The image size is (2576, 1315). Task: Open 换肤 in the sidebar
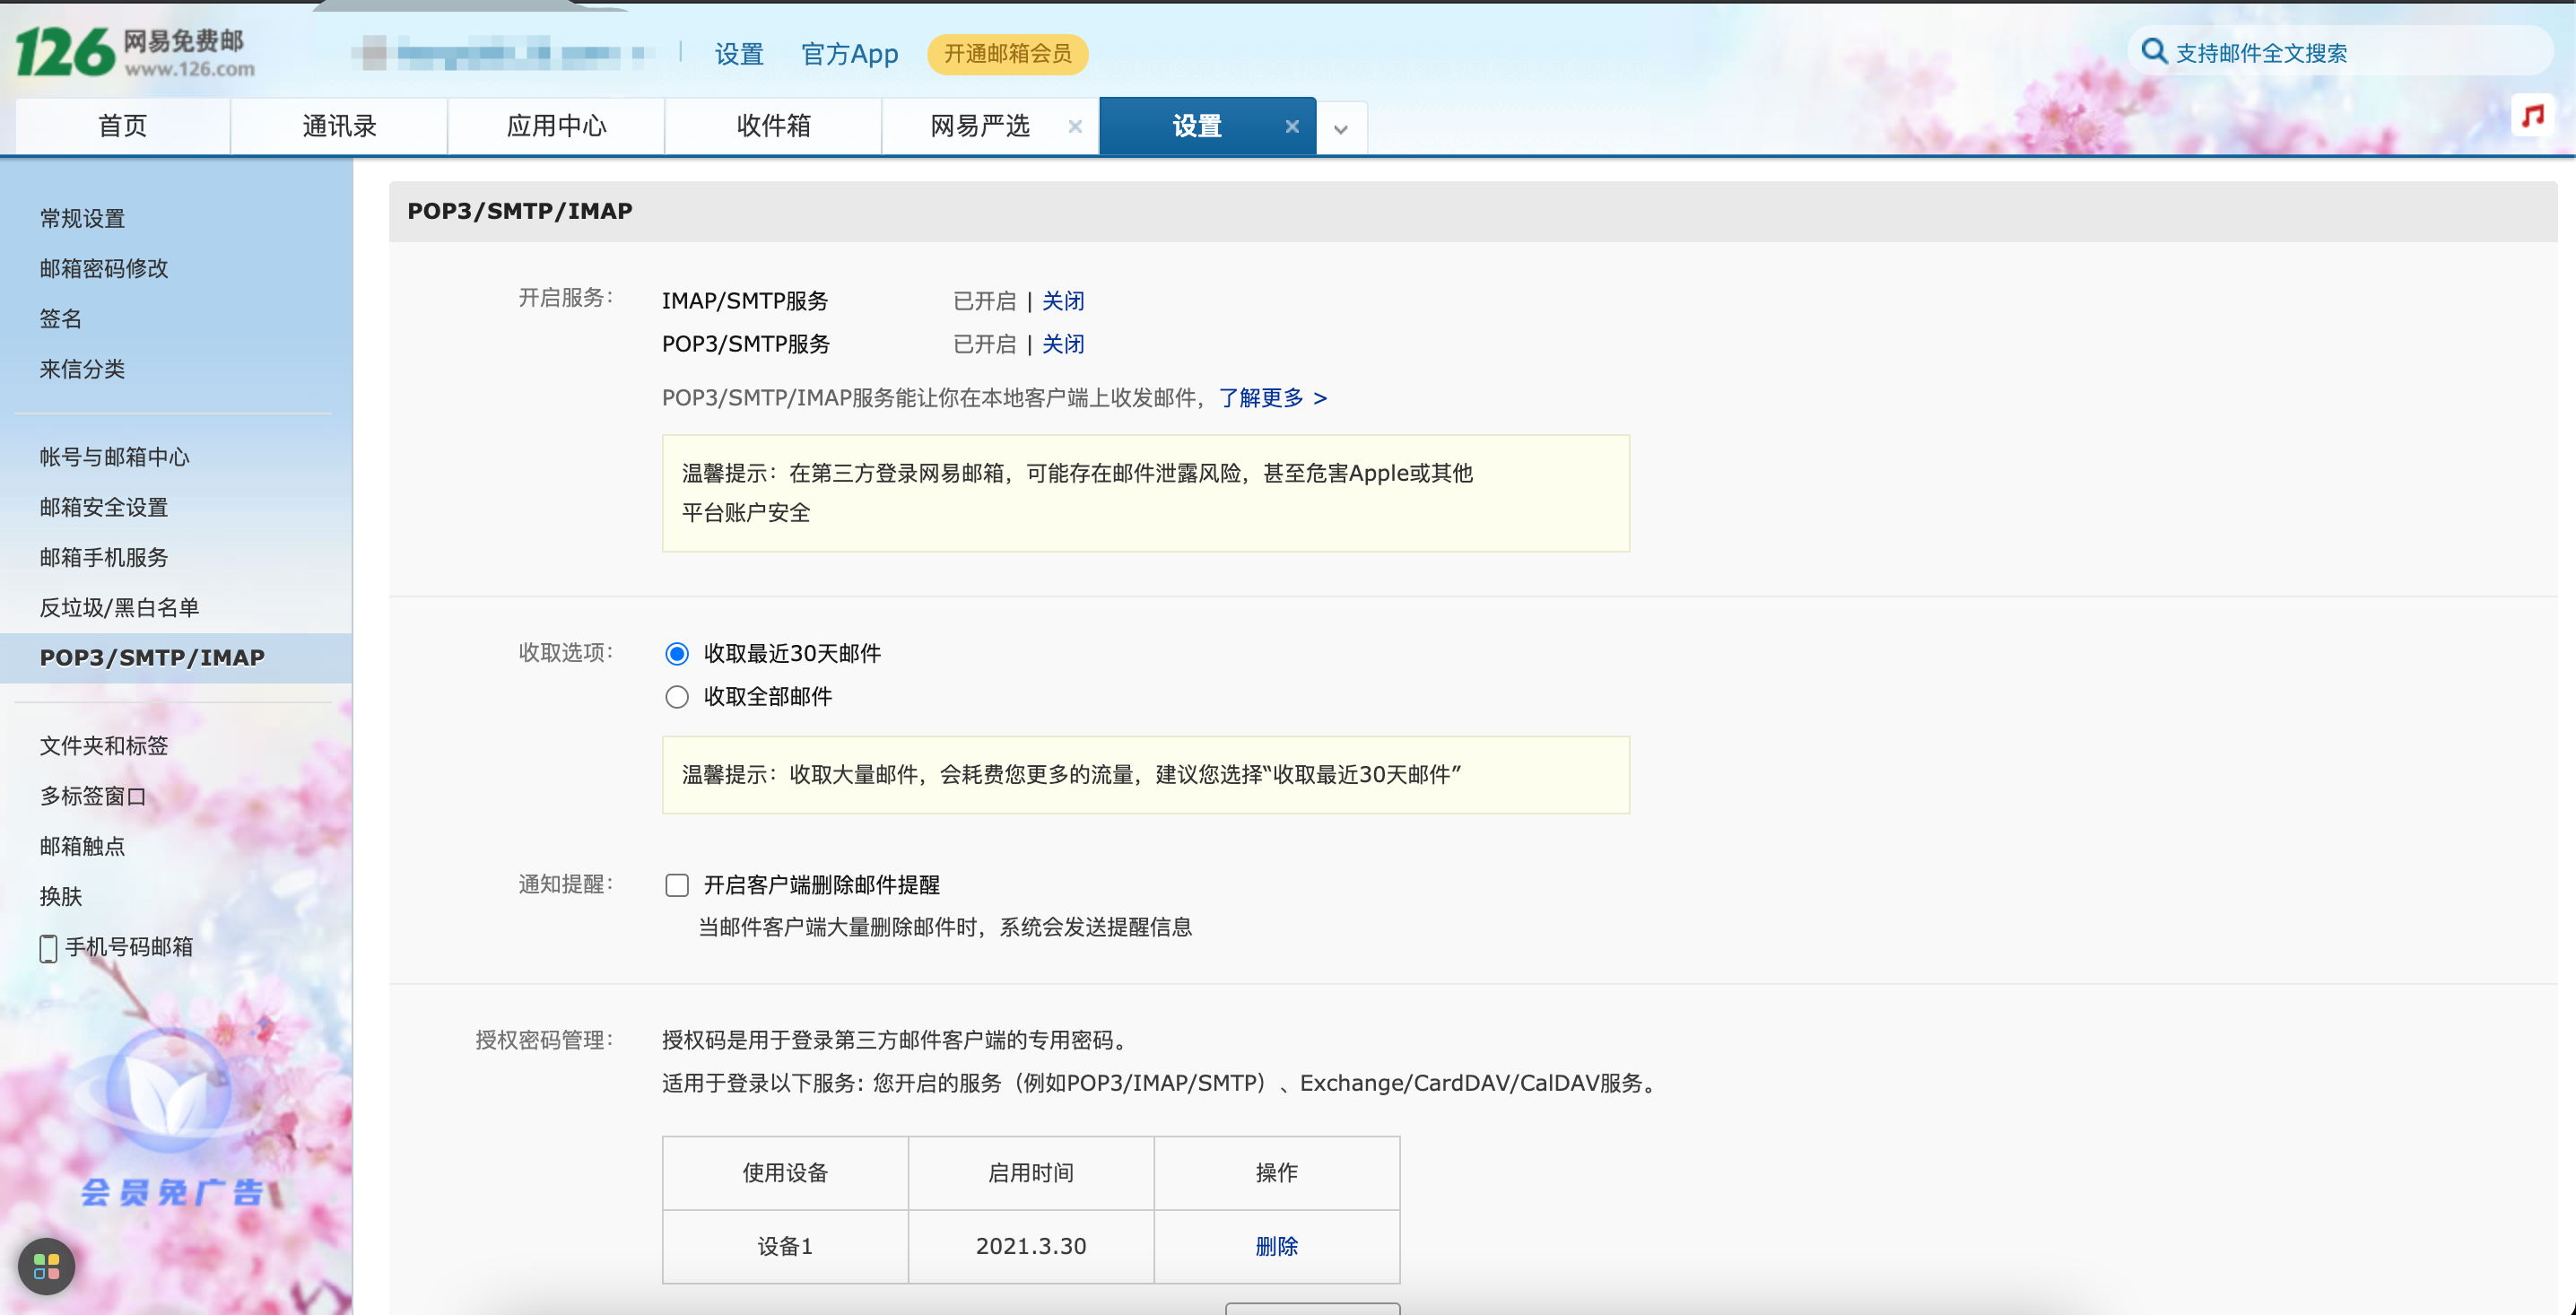click(x=61, y=896)
